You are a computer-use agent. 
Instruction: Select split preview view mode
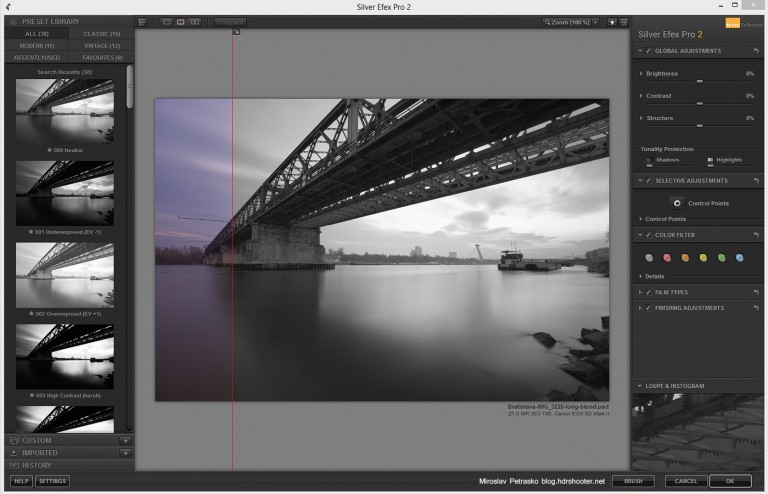pos(181,22)
